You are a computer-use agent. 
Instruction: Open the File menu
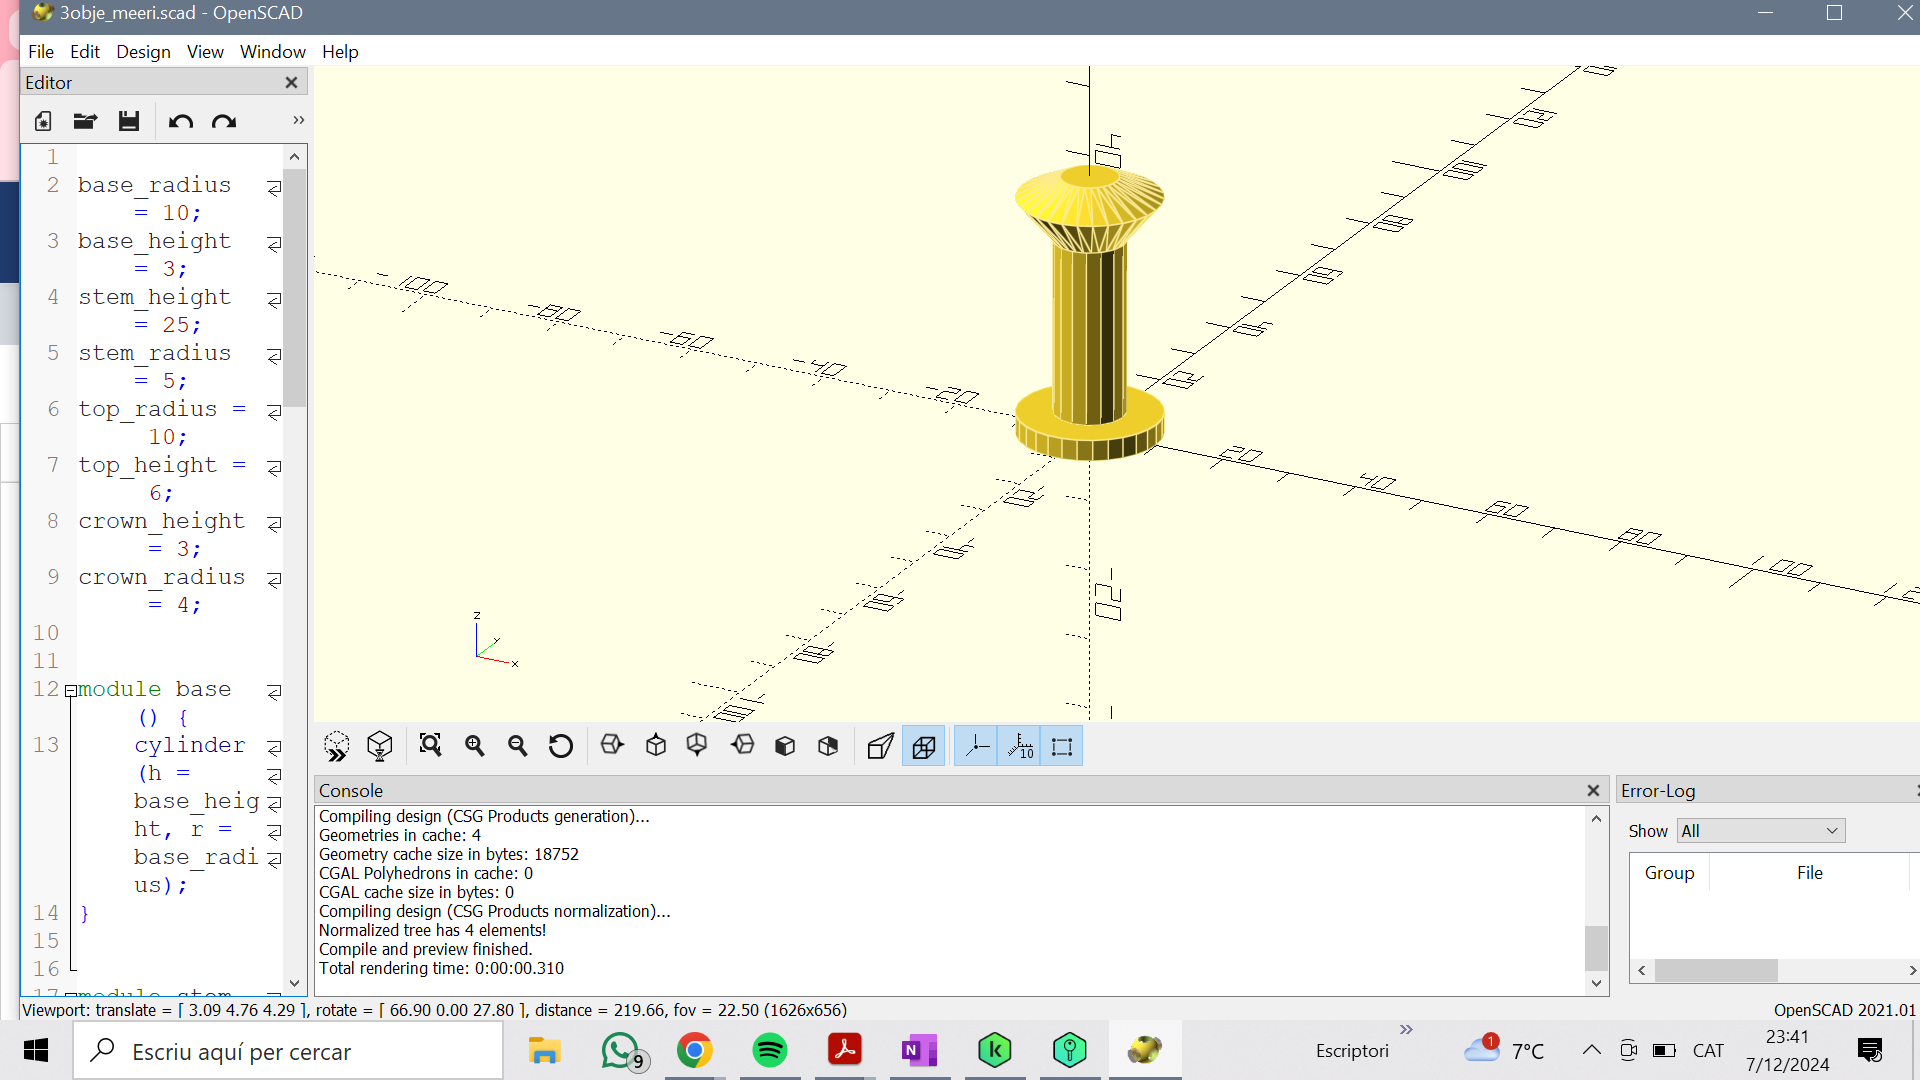tap(41, 52)
